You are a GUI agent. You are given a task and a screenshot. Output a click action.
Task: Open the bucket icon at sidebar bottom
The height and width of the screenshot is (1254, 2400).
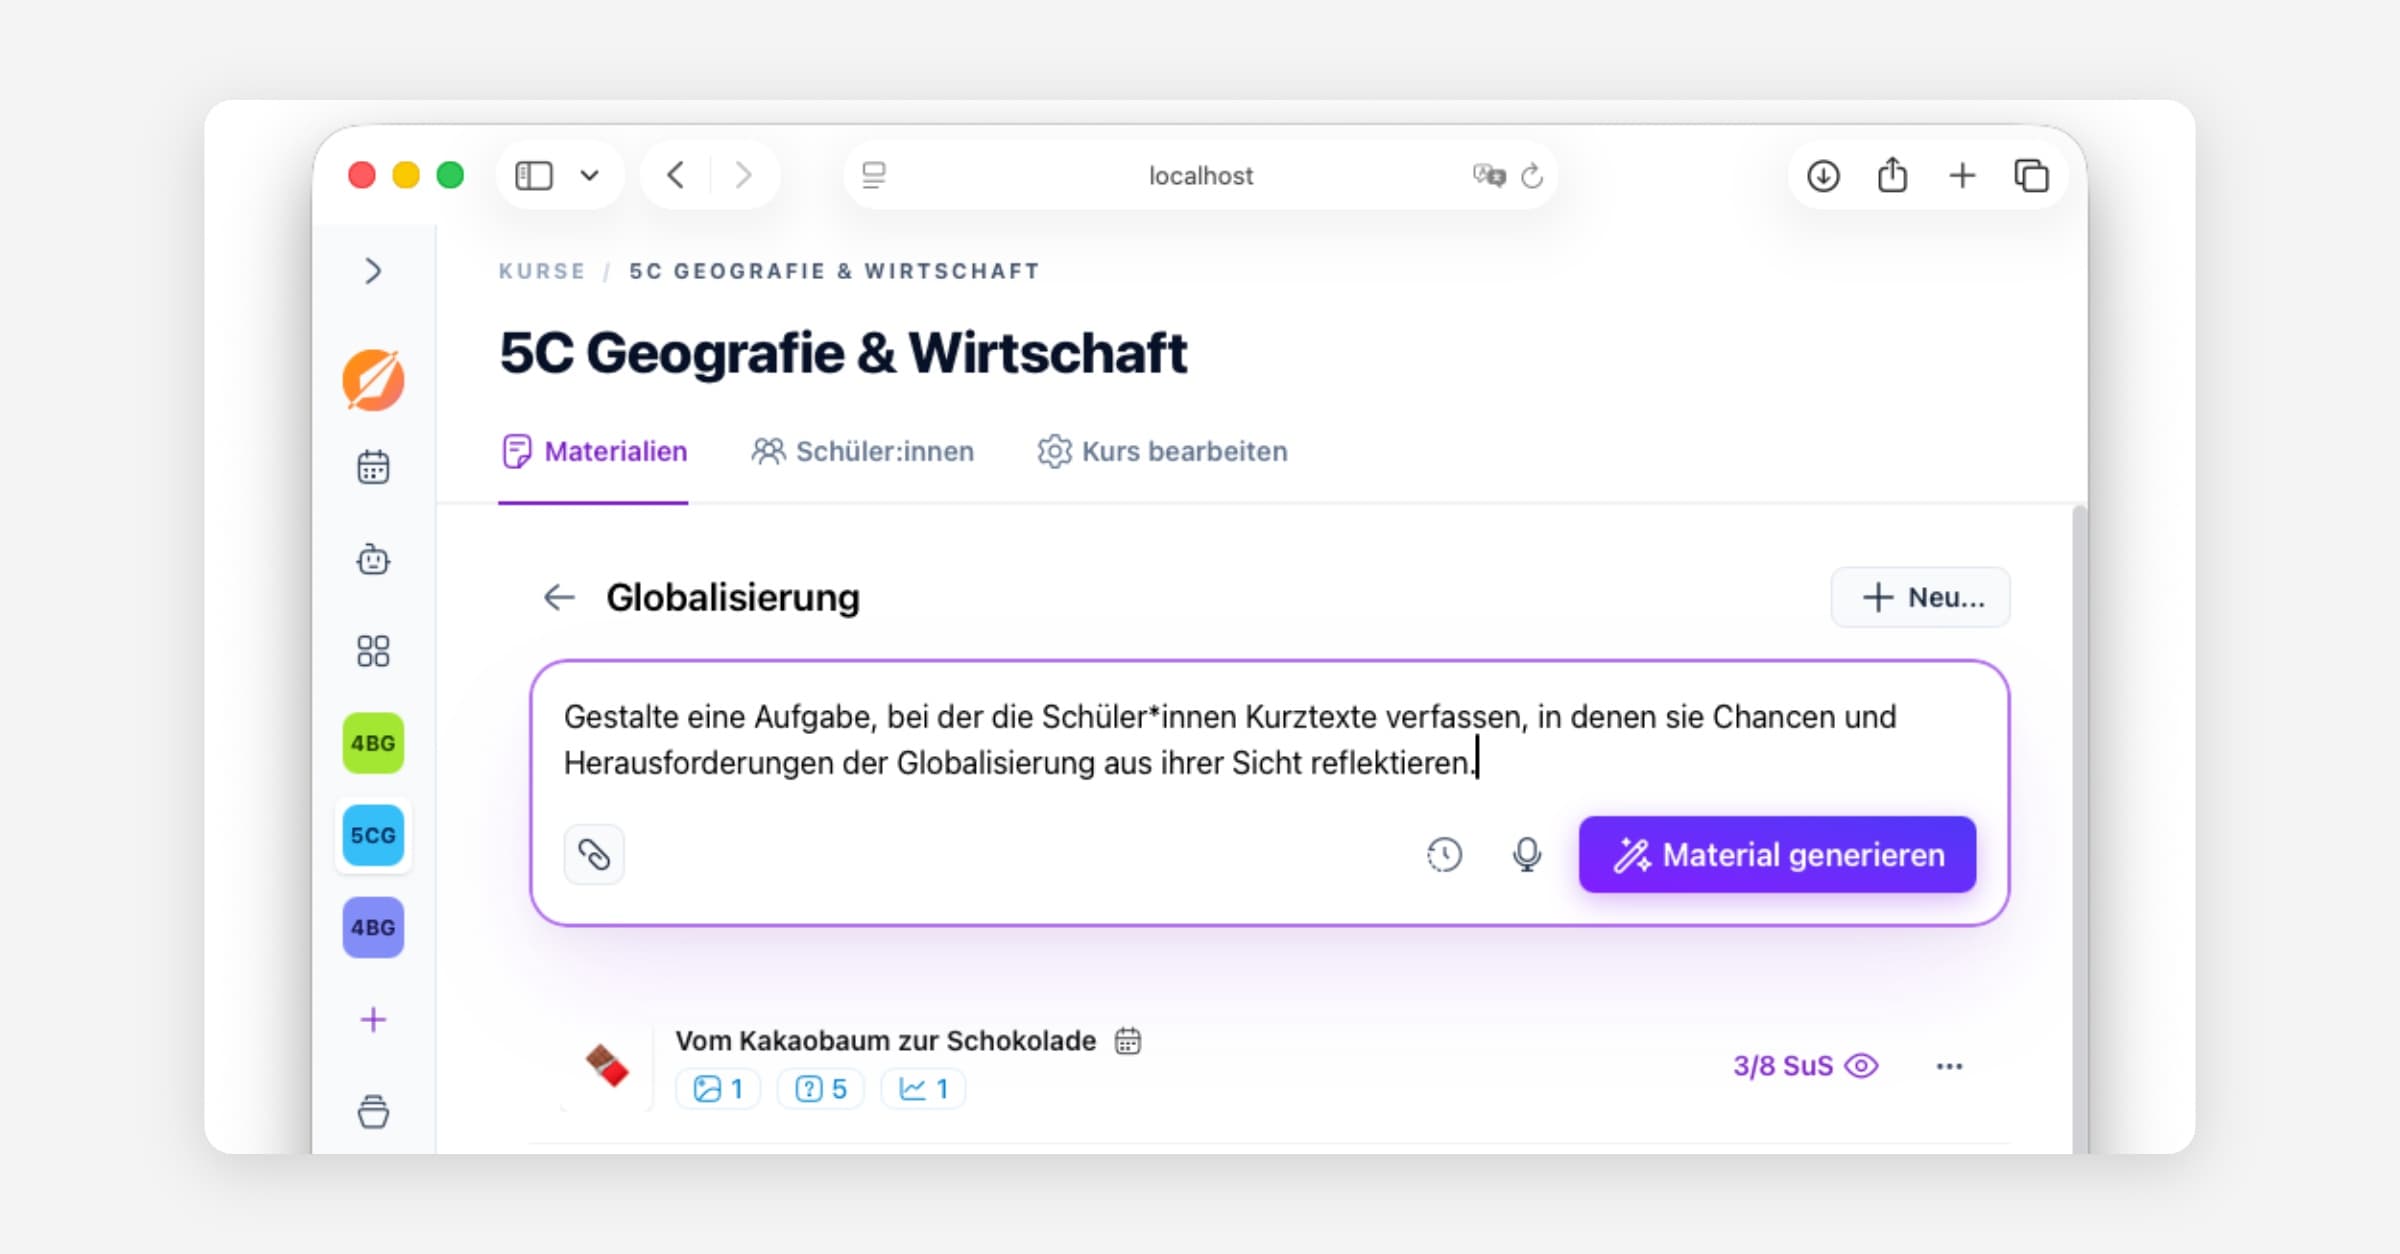[x=373, y=1111]
